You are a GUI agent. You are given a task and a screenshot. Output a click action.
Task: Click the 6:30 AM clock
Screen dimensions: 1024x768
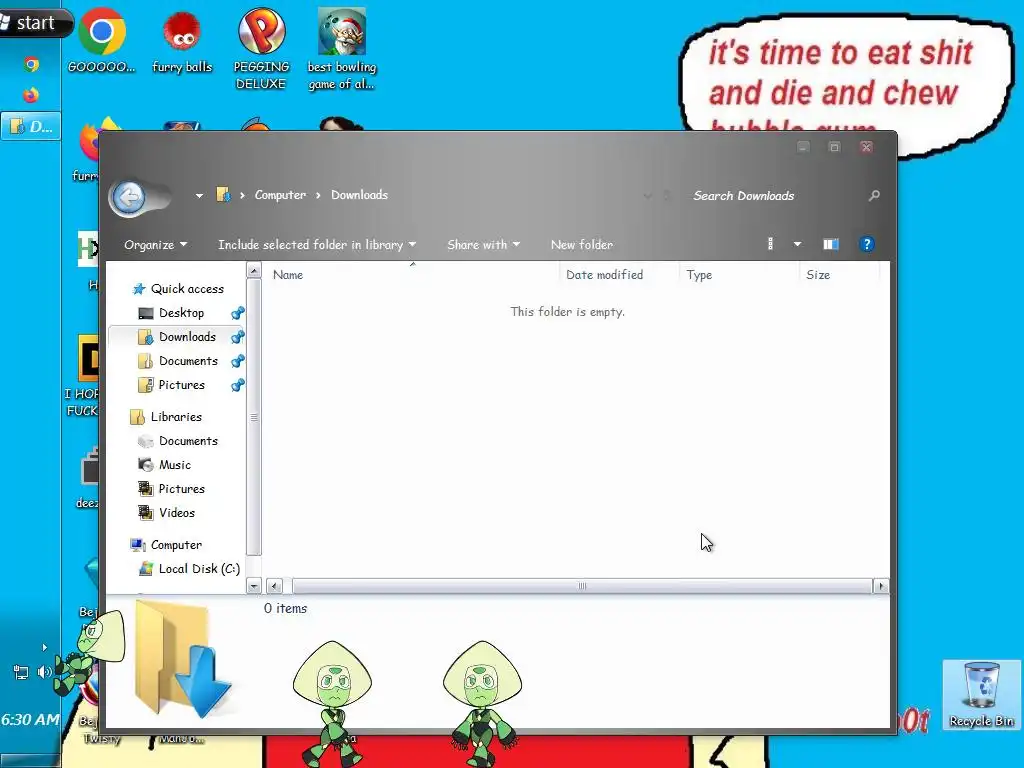(x=30, y=720)
